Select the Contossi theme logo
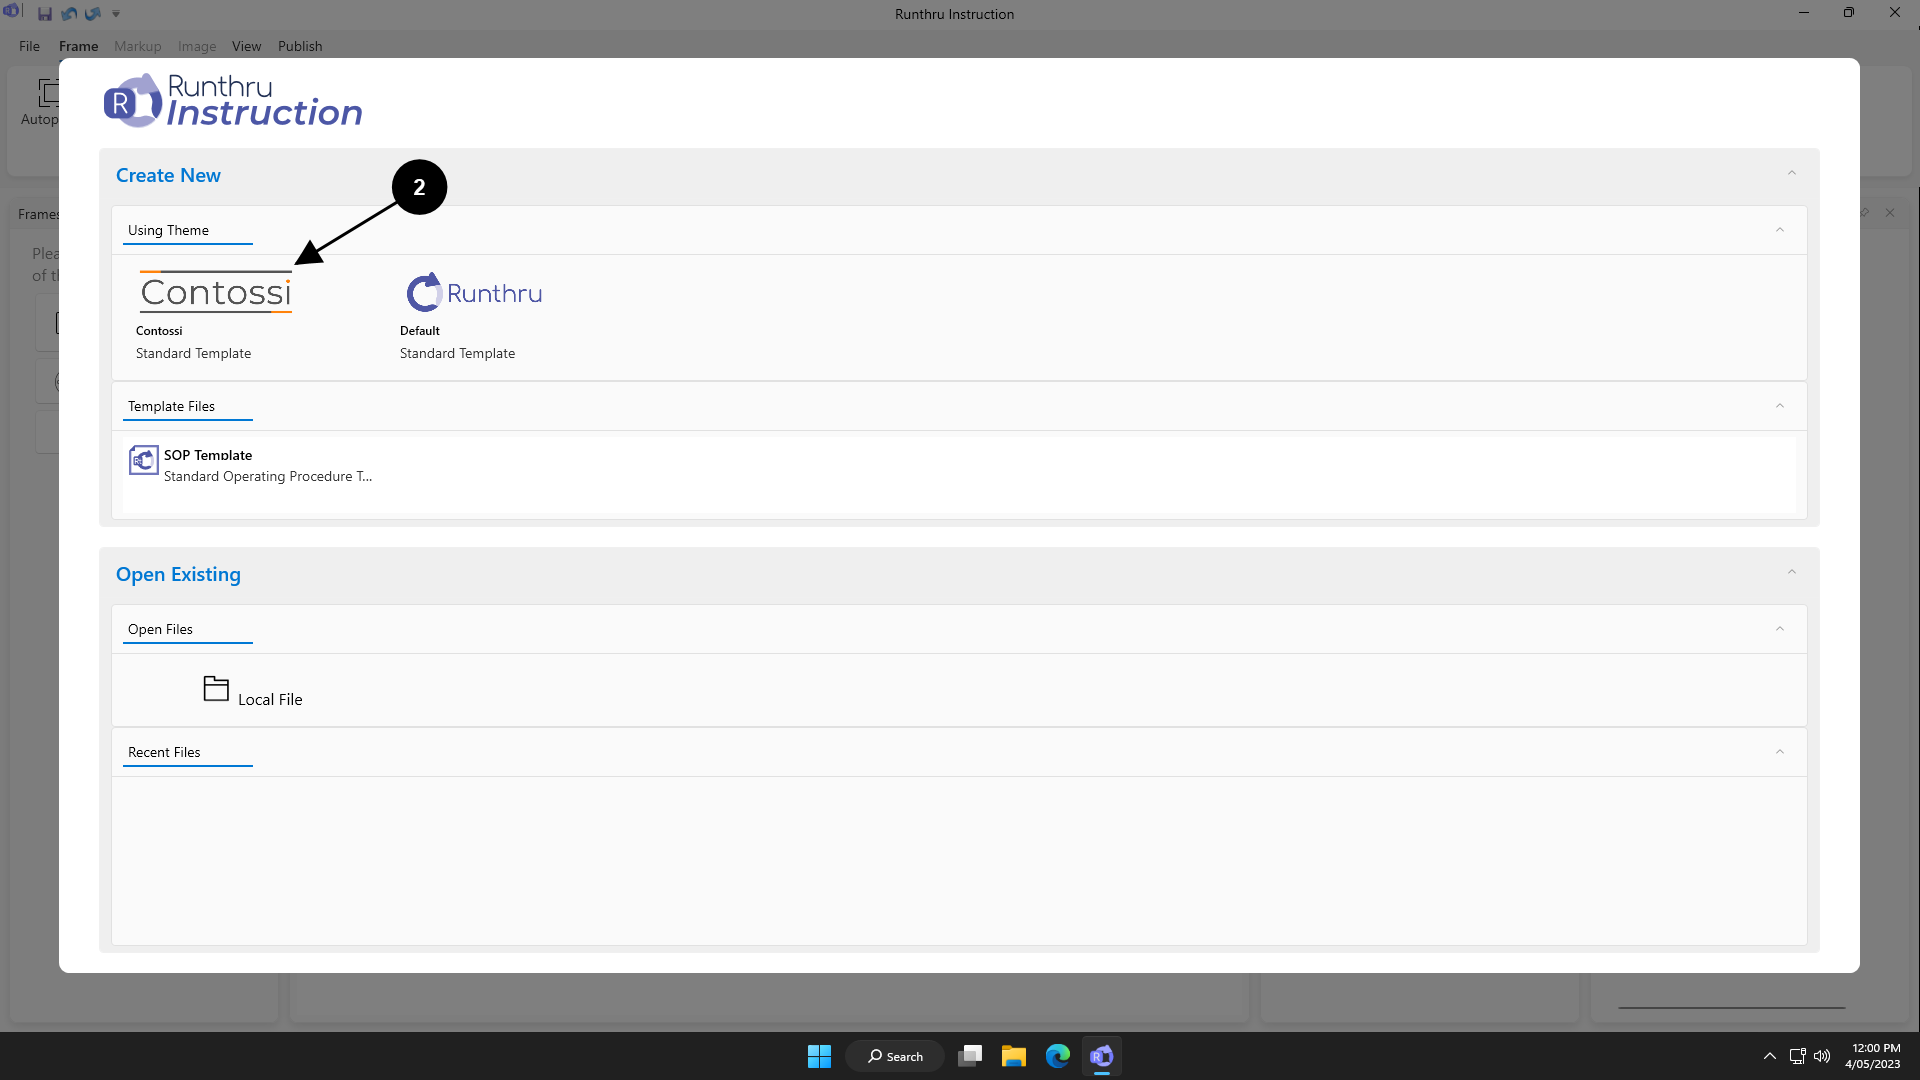Screen dimensions: 1920x1080 pos(216,292)
